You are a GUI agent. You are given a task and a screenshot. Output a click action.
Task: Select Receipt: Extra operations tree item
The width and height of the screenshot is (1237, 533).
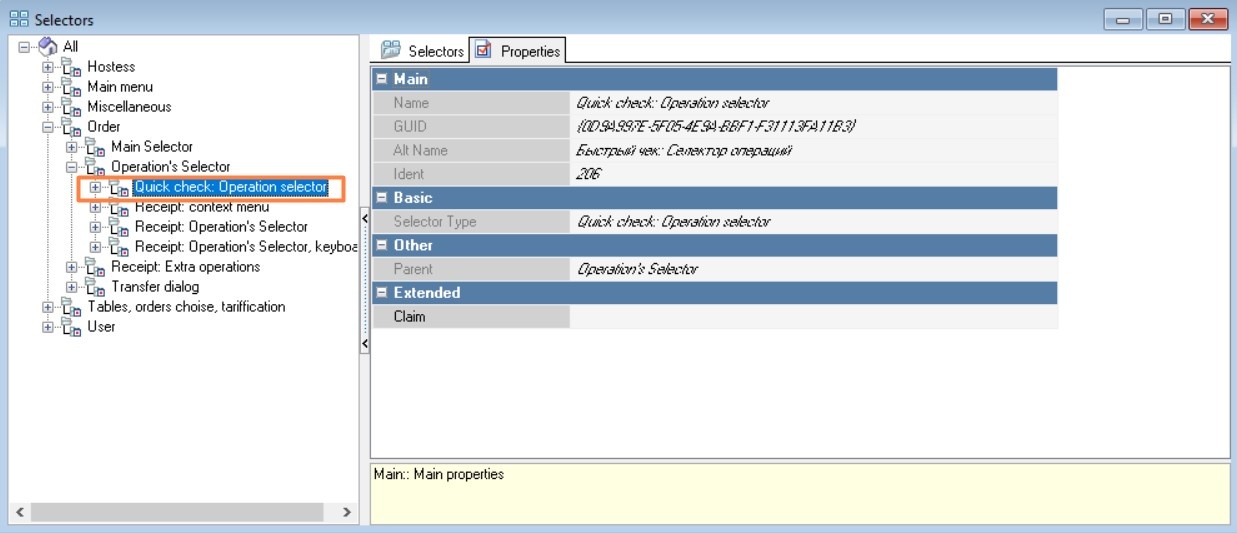click(185, 267)
